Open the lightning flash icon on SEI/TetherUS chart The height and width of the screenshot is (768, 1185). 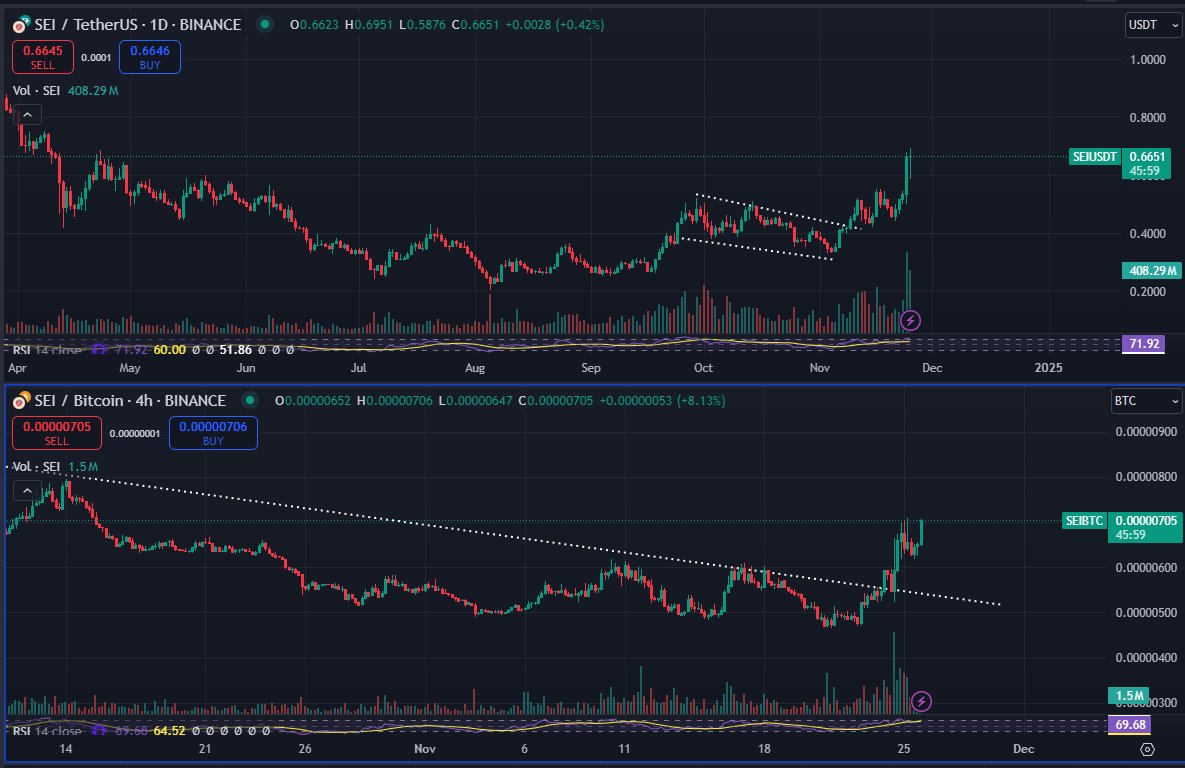(911, 321)
